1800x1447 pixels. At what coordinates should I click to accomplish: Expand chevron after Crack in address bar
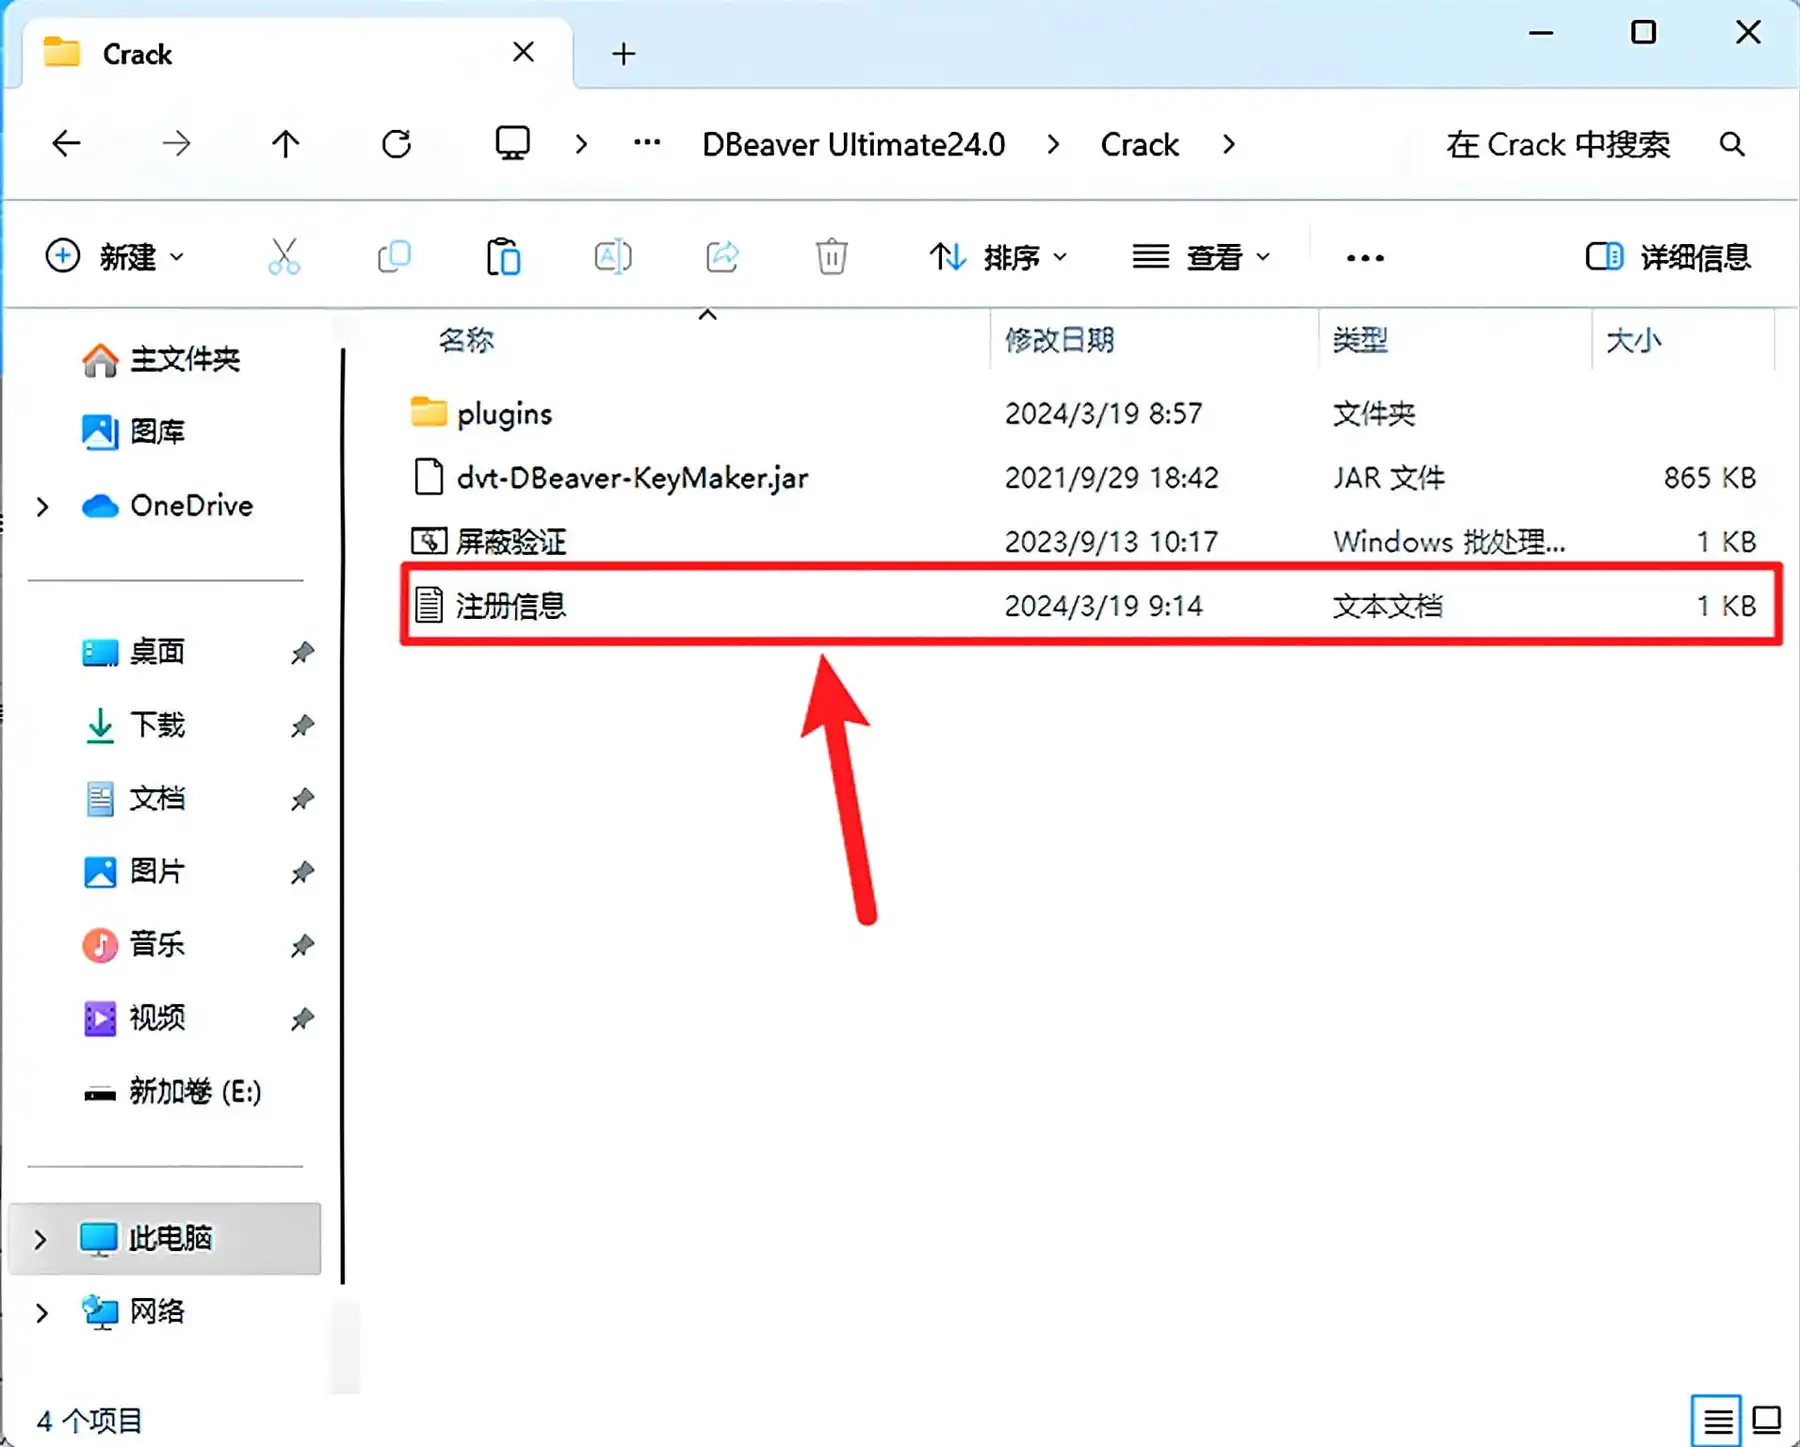click(x=1229, y=144)
